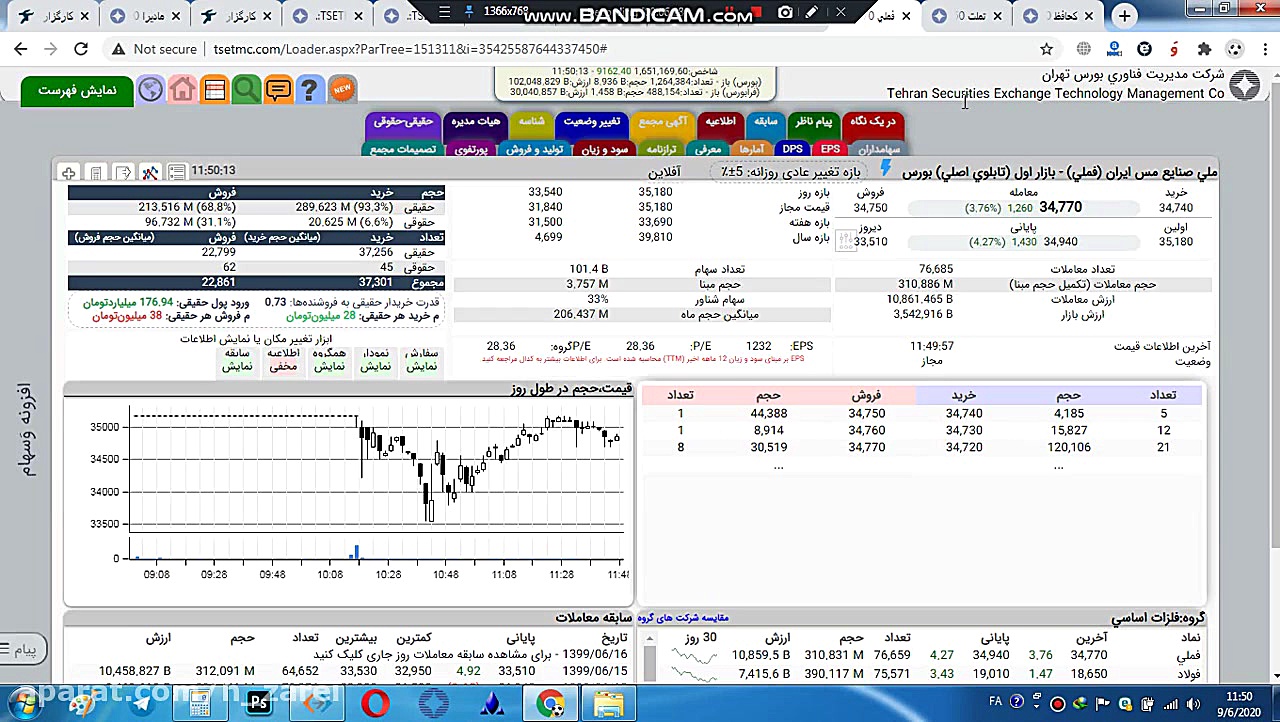
Task: Click the list settings icon beside the time
Action: 176,173
